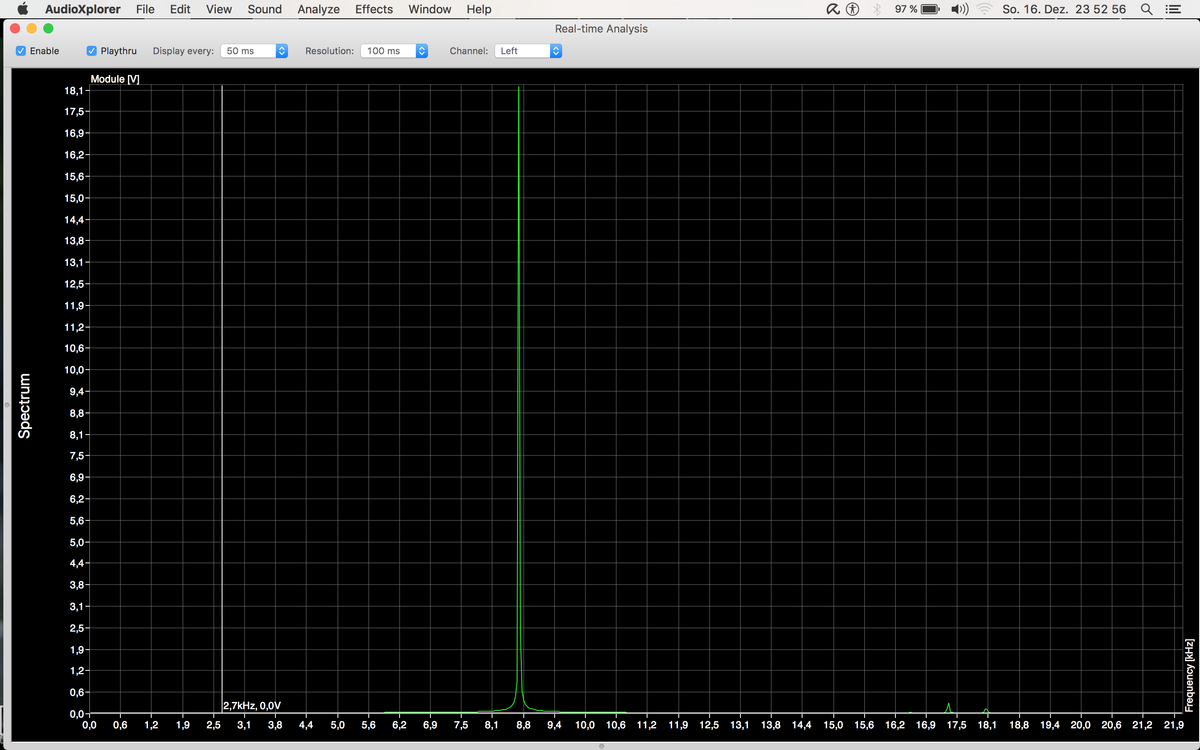Click the 12,5 label on the frequency axis
Image resolution: width=1200 pixels, height=750 pixels.
click(709, 724)
